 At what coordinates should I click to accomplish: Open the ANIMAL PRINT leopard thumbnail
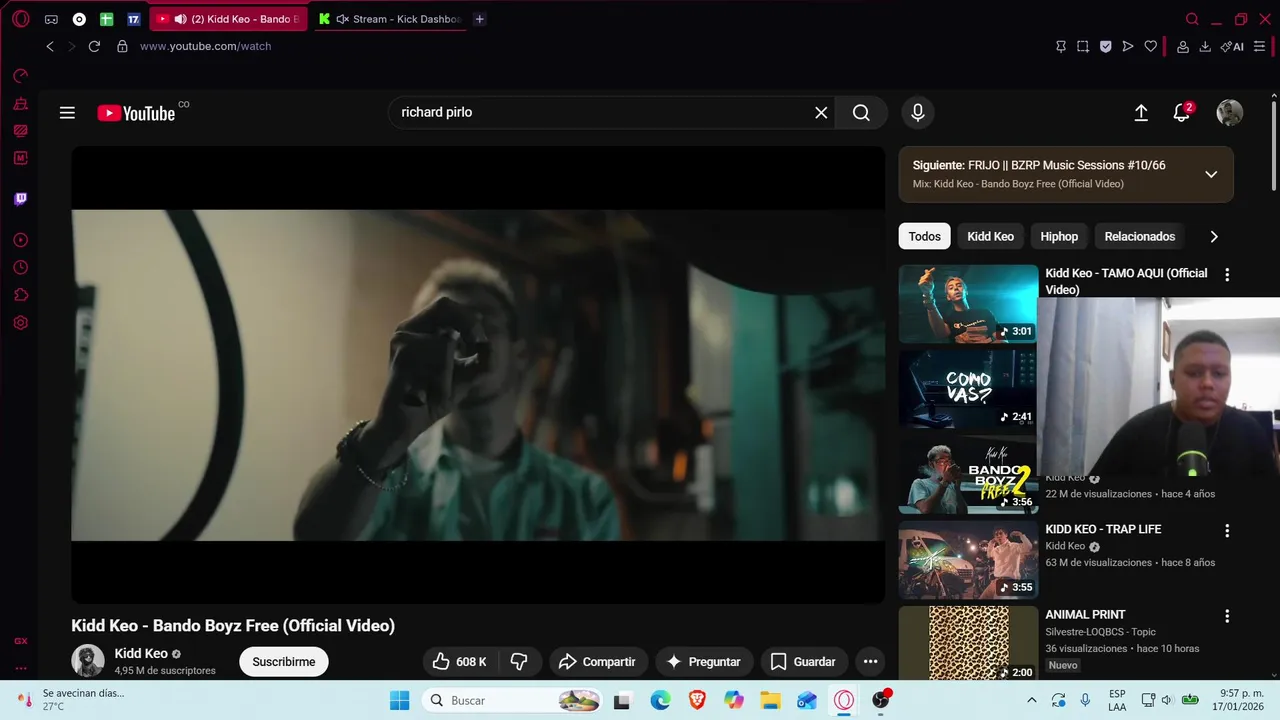pos(968,645)
